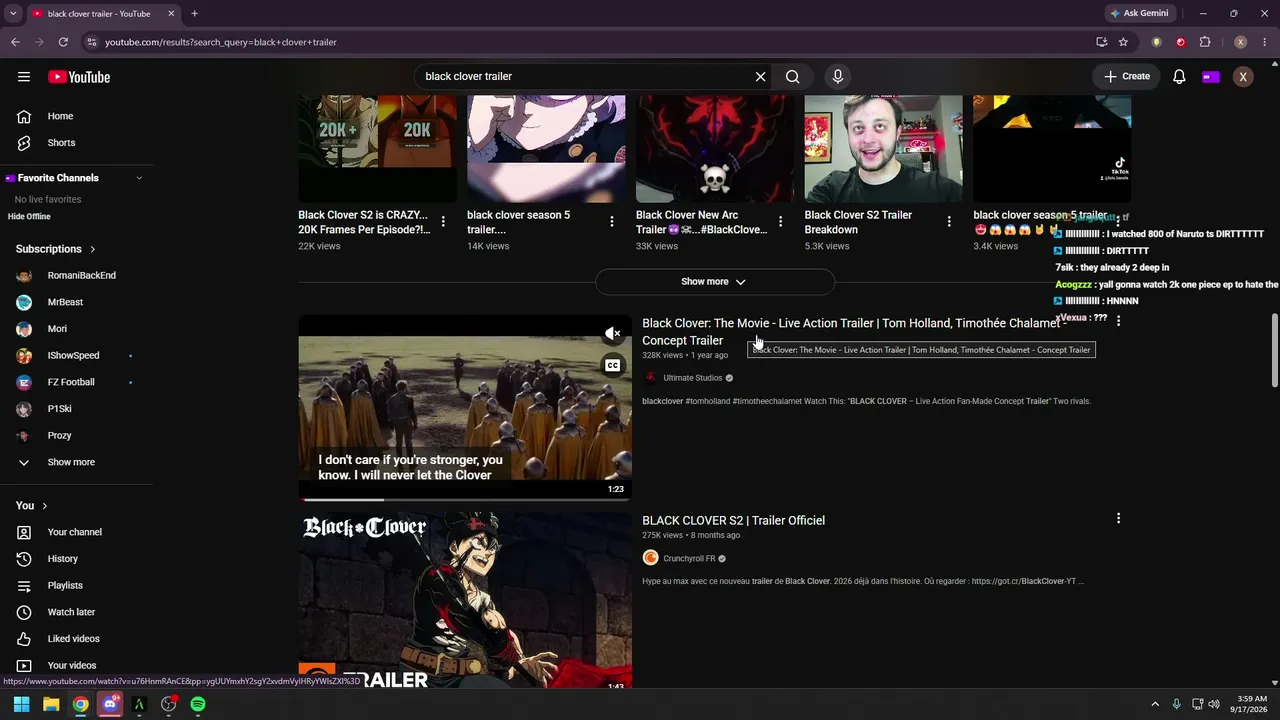Click the magnifying glass search button
Viewport: 1280px width, 720px height.
793,77
